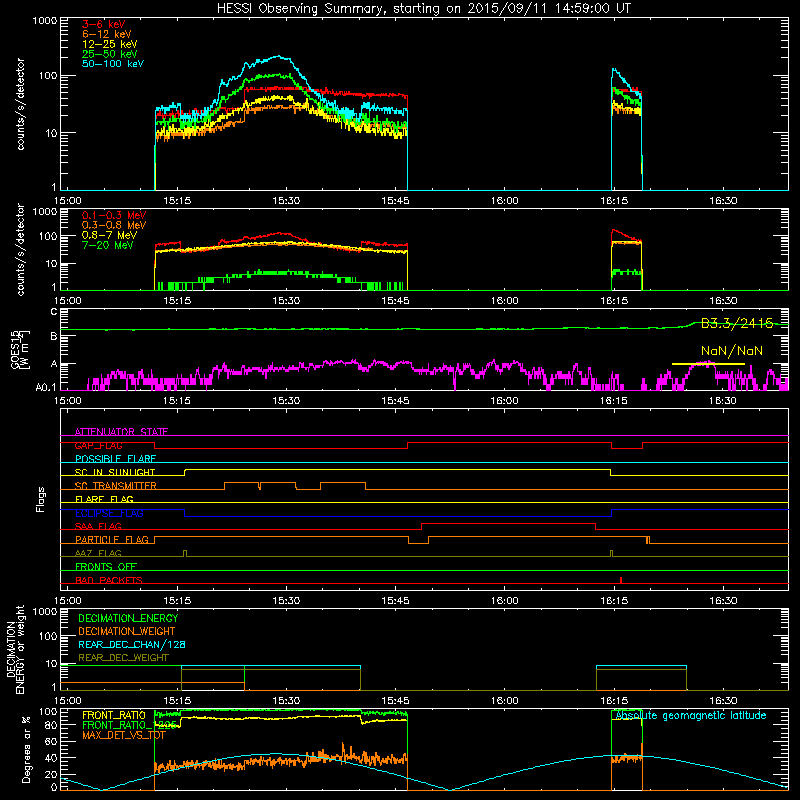The height and width of the screenshot is (800, 800).
Task: Click the "POSSIBLE_FLARE" flag label
Action: [x=115, y=459]
